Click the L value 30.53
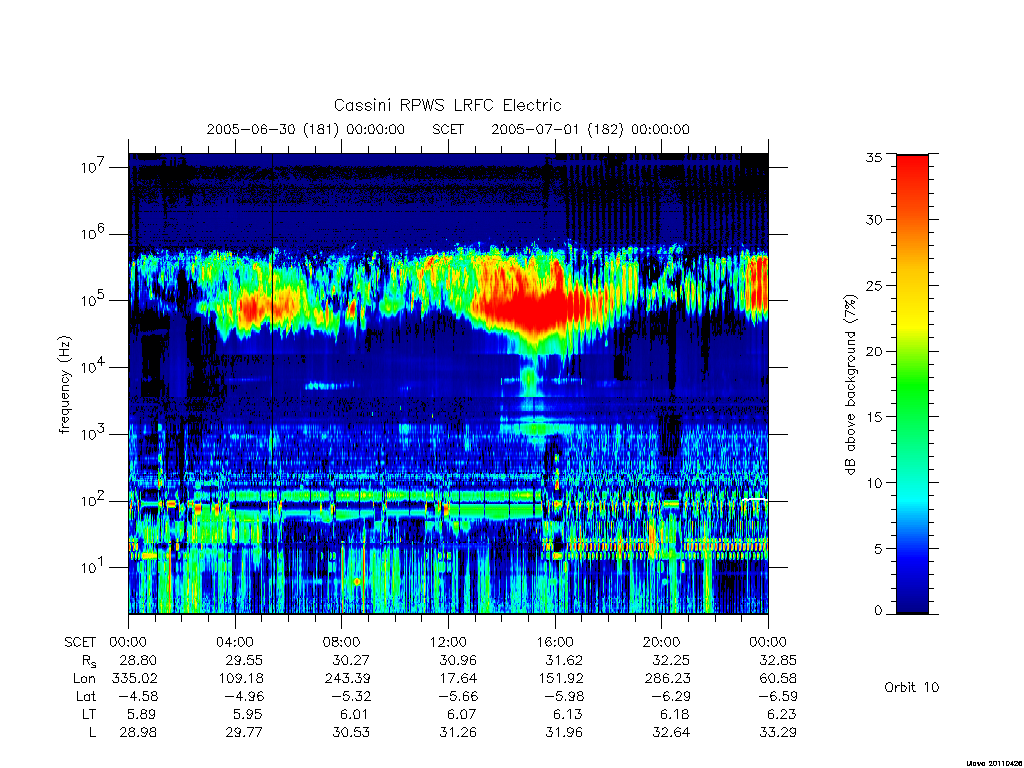 (x=351, y=732)
